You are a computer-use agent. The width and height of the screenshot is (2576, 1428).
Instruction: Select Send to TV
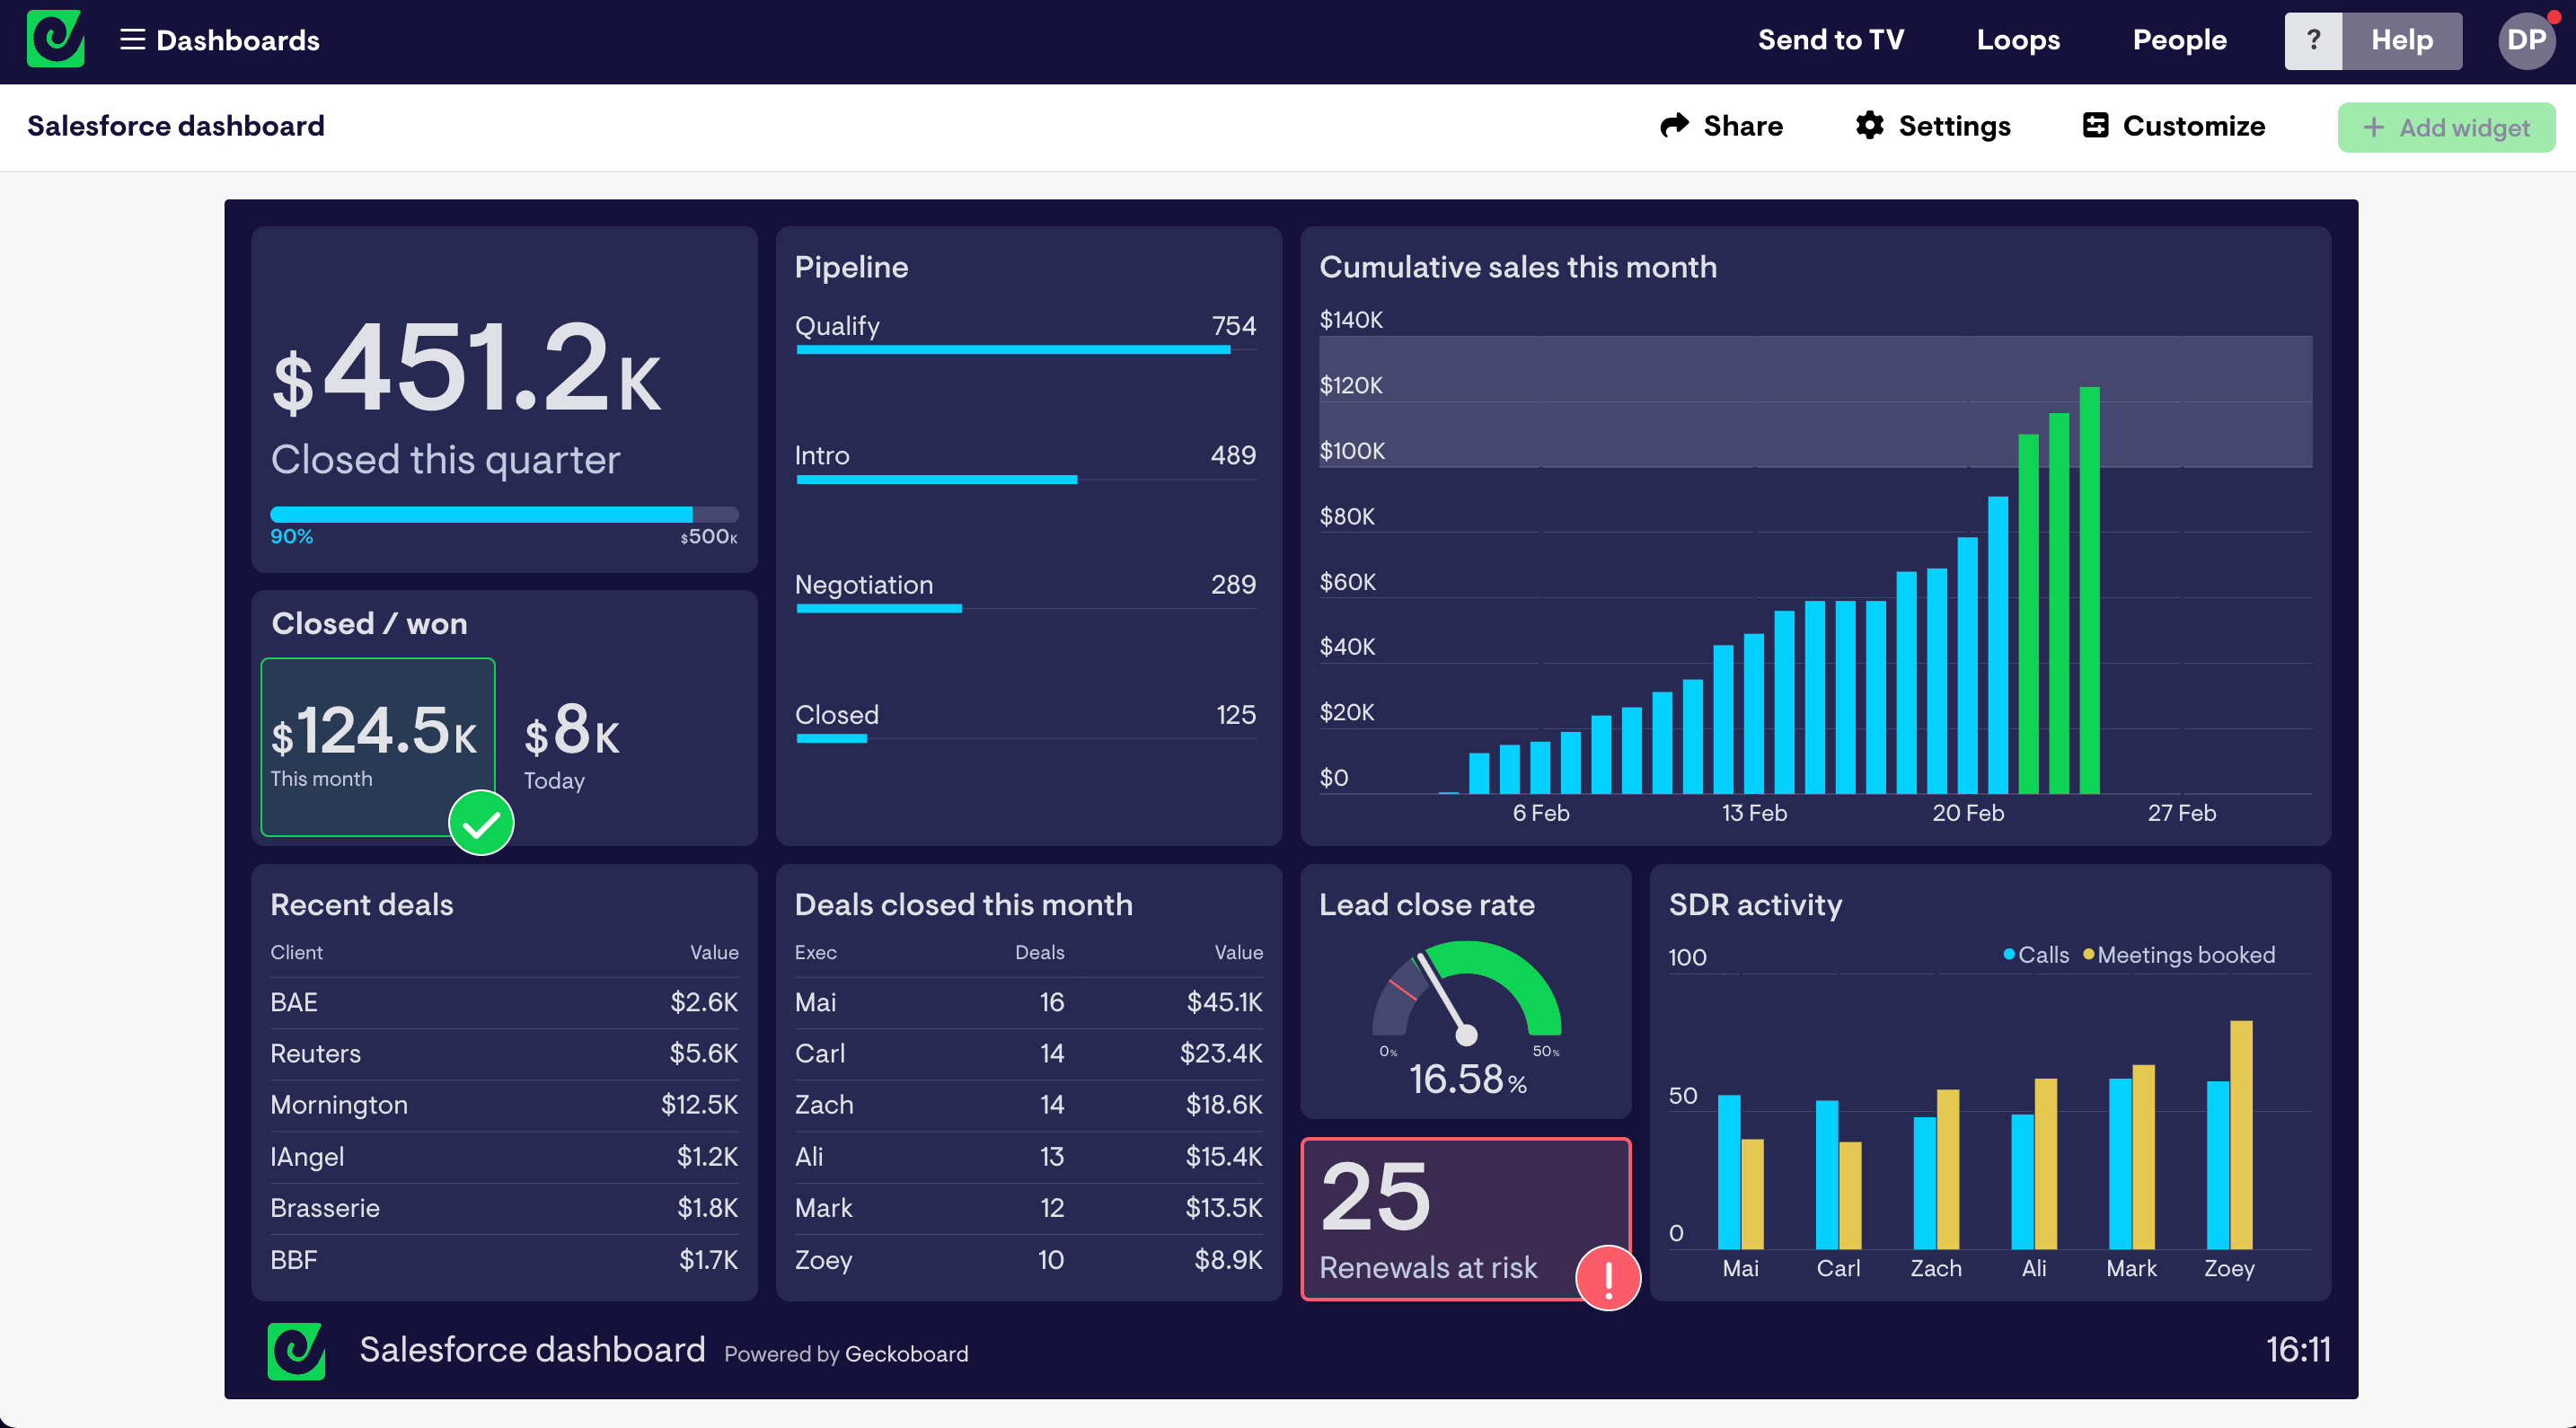click(1831, 40)
